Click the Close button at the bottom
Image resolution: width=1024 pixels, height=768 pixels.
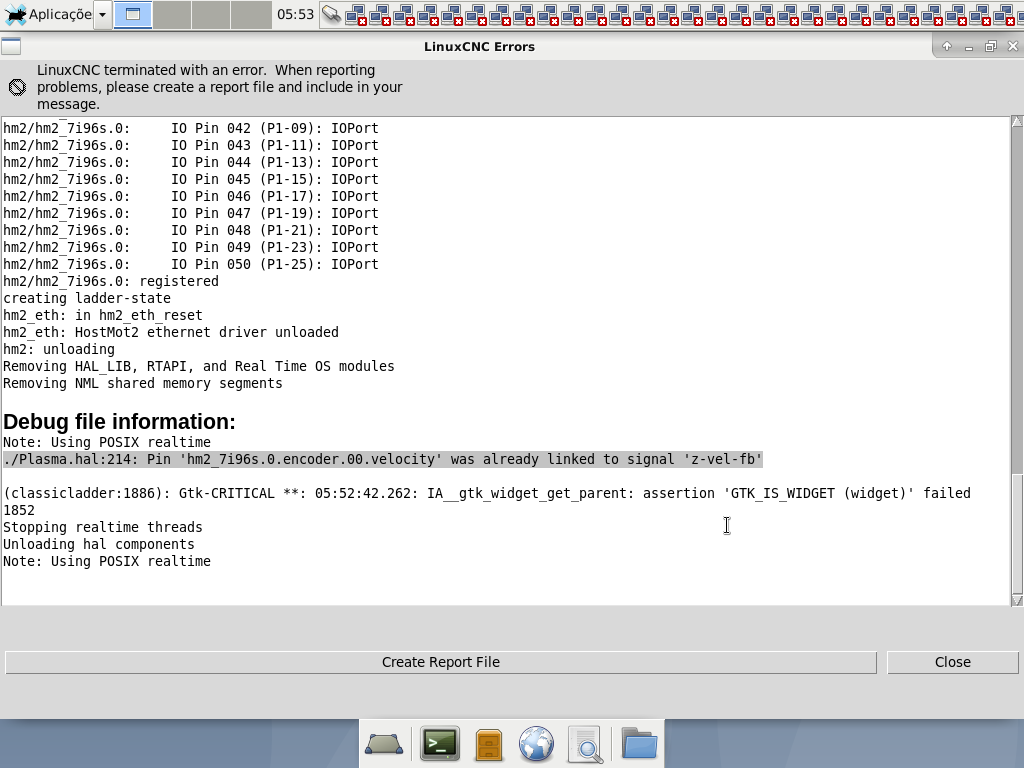pos(953,662)
